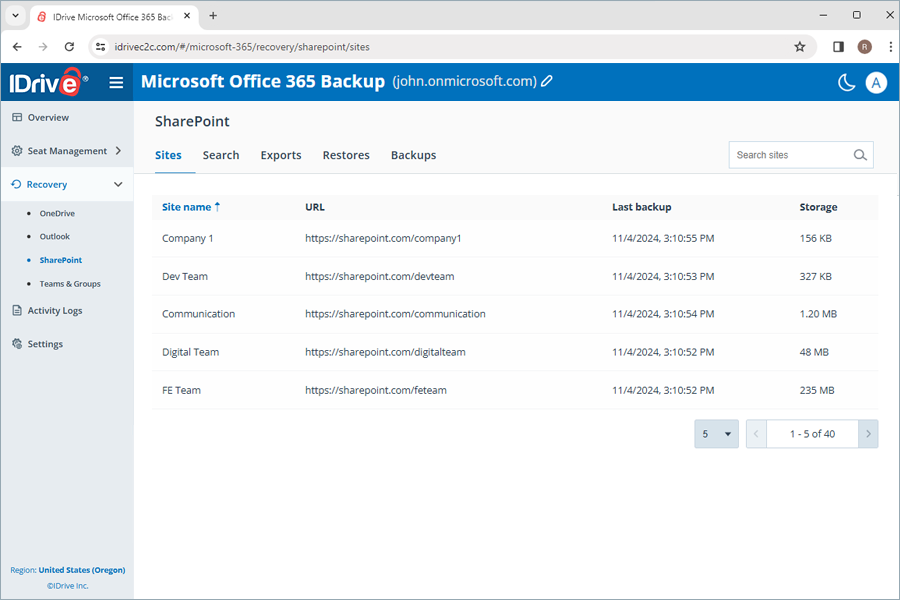This screenshot has height=600, width=900.
Task: Open the Restores tab
Action: (346, 156)
